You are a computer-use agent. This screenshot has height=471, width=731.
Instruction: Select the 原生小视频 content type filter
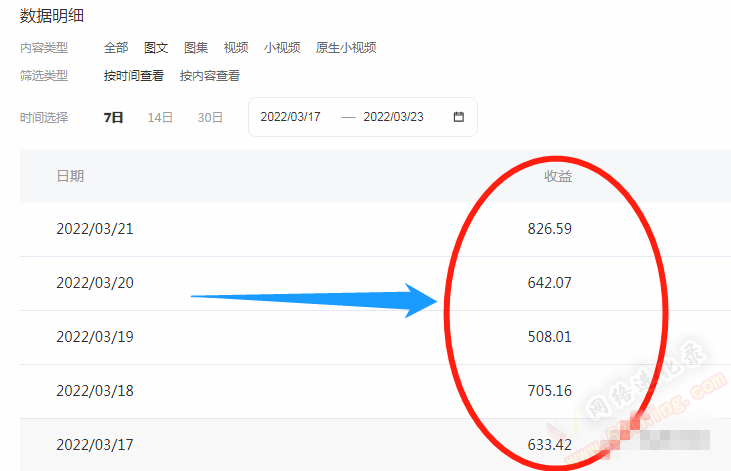tap(346, 48)
